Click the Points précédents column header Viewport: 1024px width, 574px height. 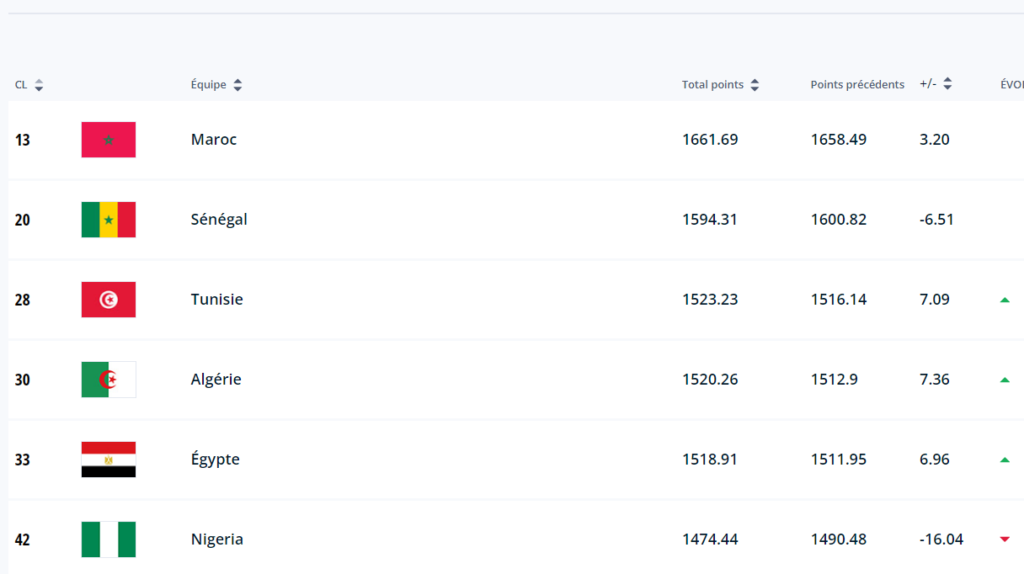tap(857, 85)
